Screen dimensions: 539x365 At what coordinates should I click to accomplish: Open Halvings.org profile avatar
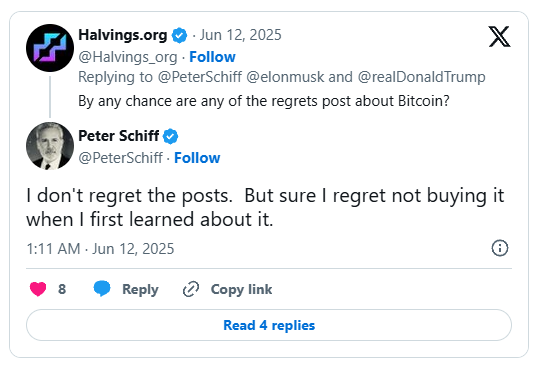[50, 48]
